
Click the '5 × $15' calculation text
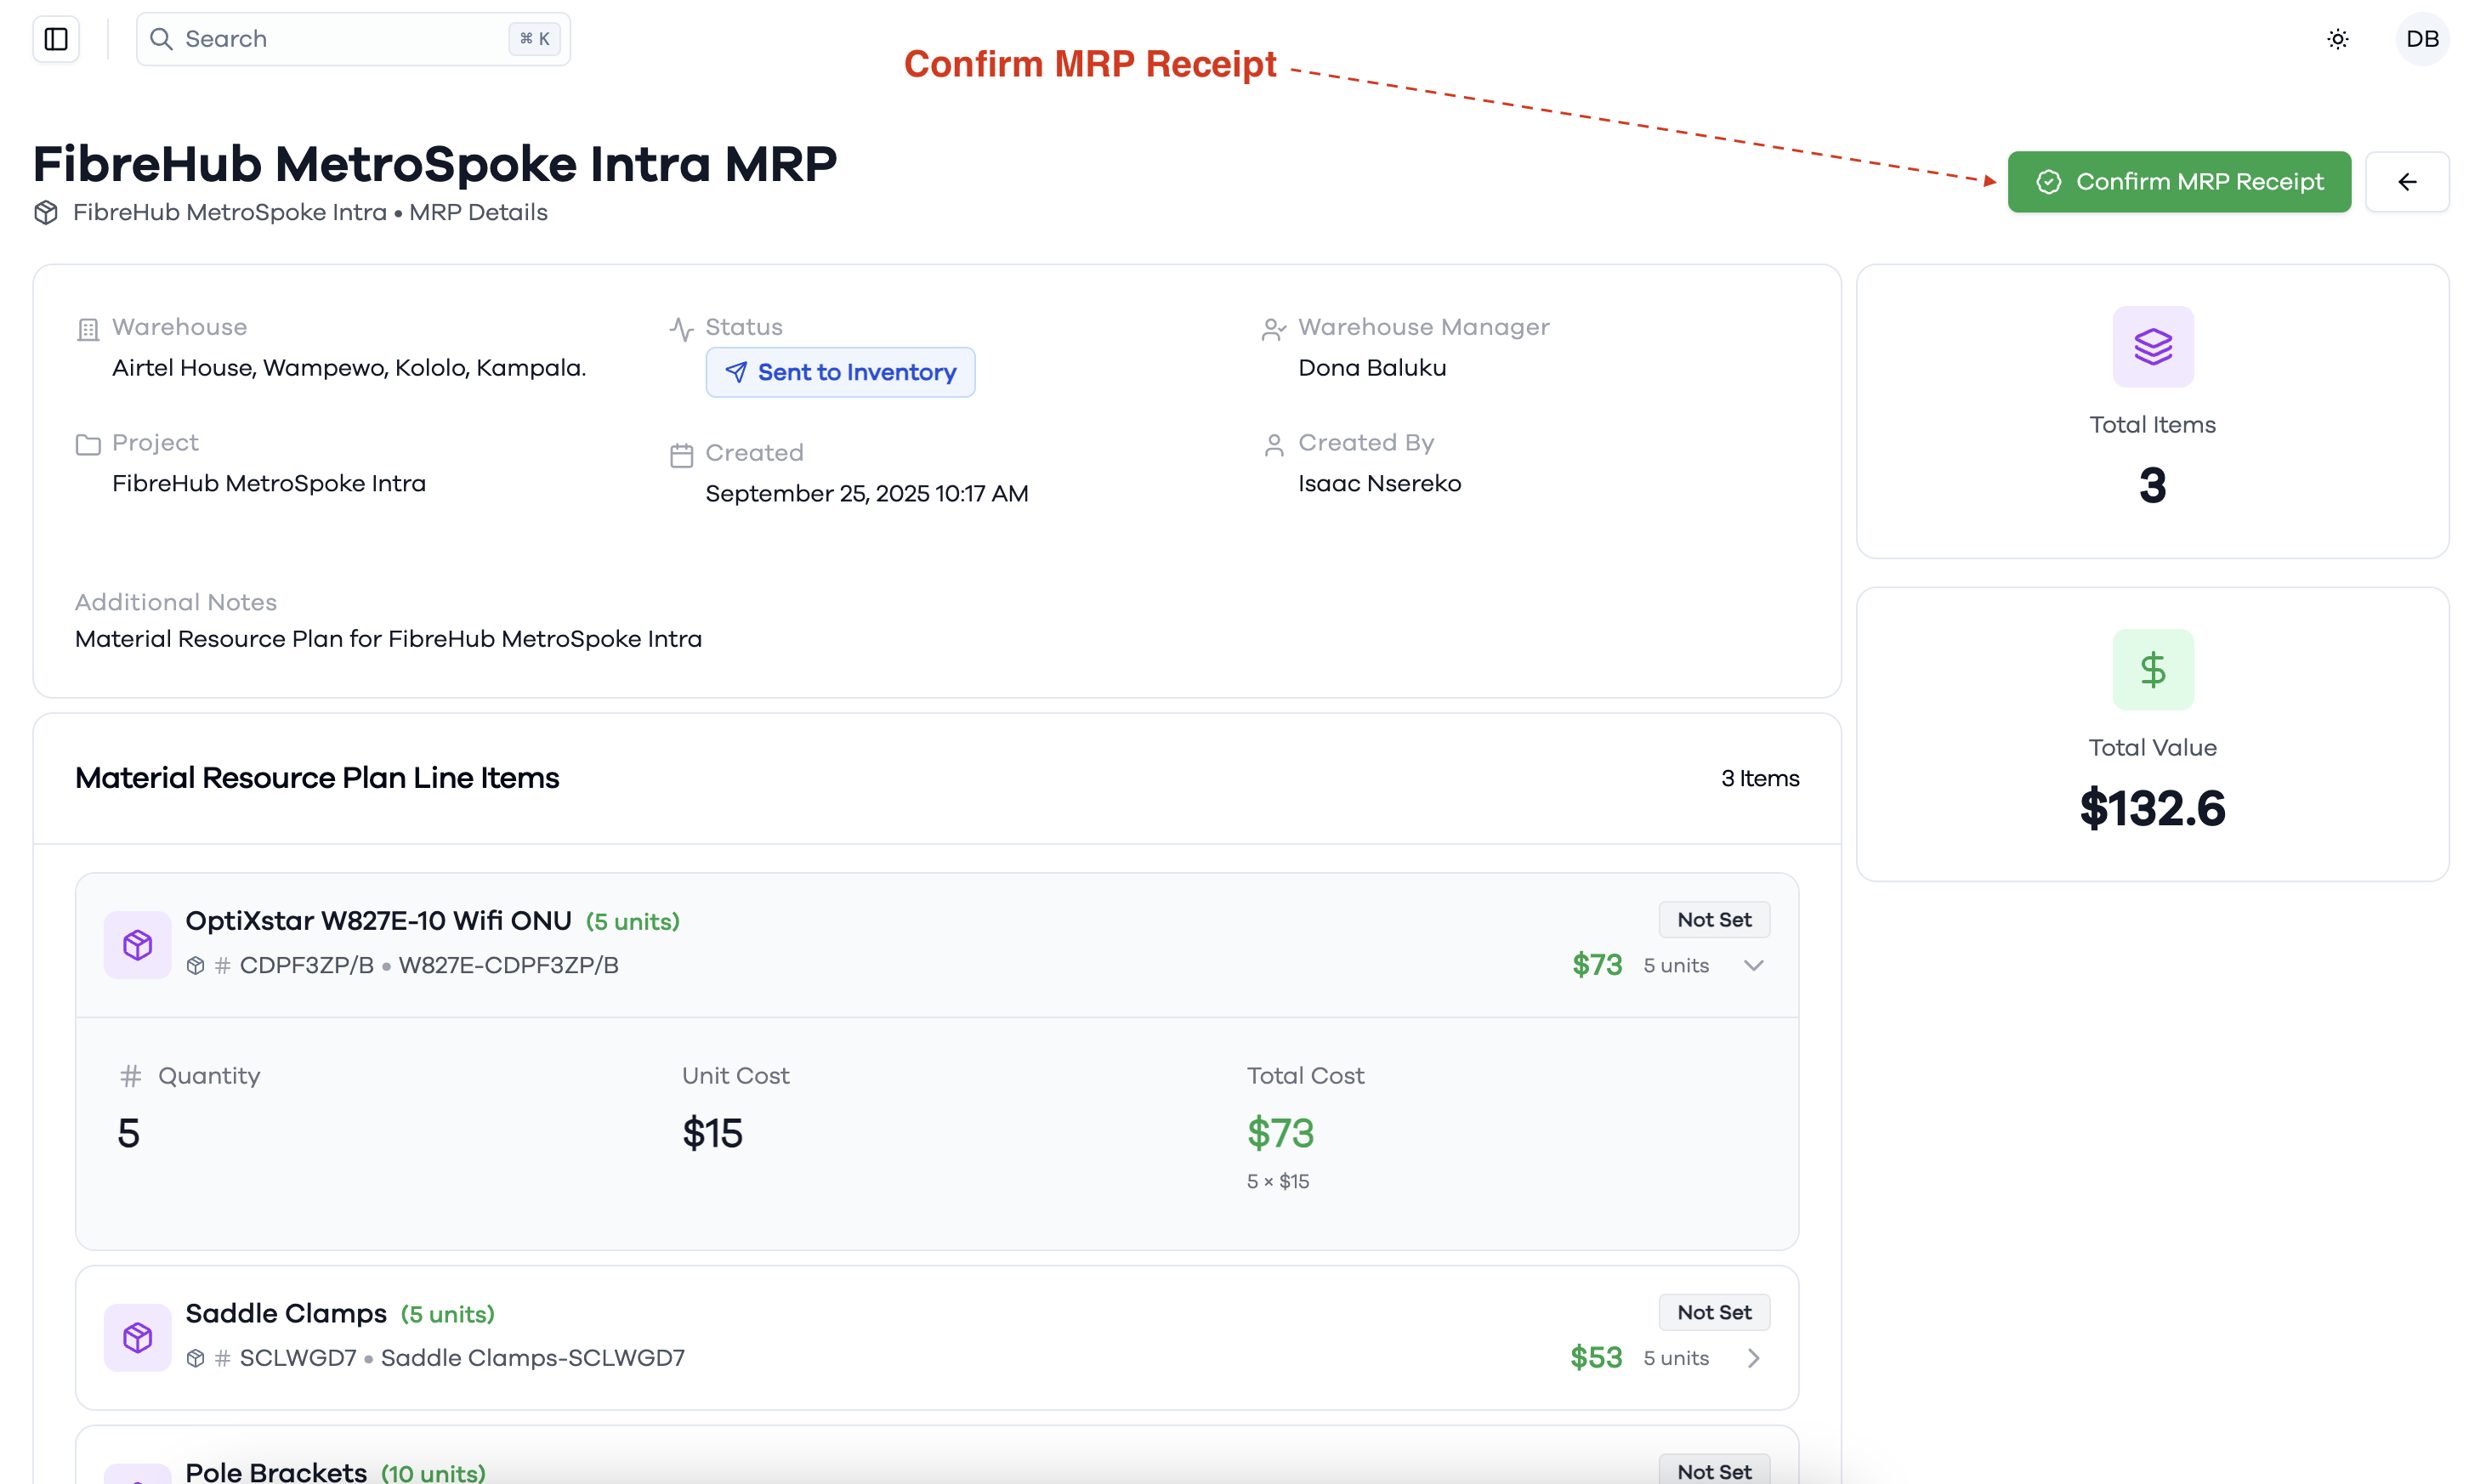pyautogui.click(x=1277, y=1182)
